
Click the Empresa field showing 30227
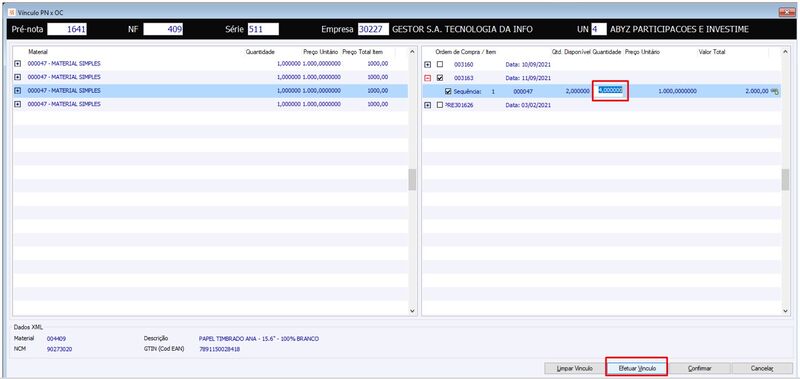(373, 30)
